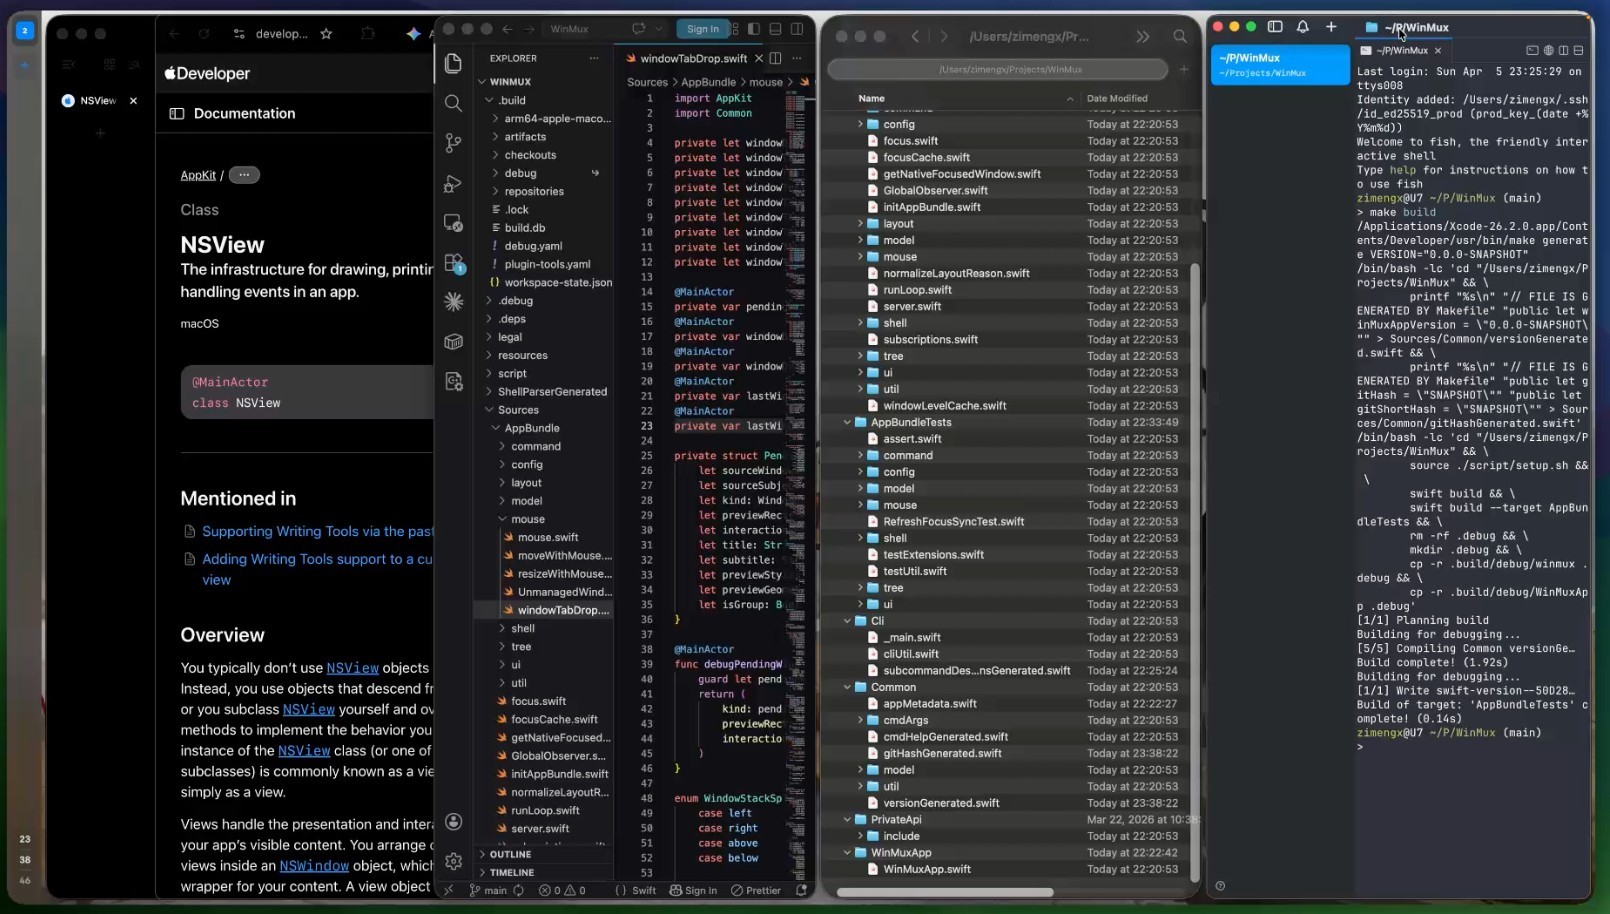Open mouse.swift in VS Code Explorer

tap(548, 537)
